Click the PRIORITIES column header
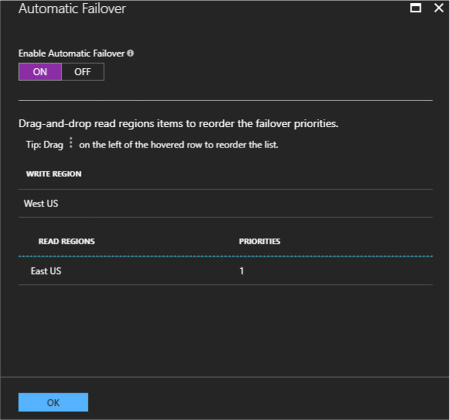This screenshot has height=420, width=450. (259, 241)
